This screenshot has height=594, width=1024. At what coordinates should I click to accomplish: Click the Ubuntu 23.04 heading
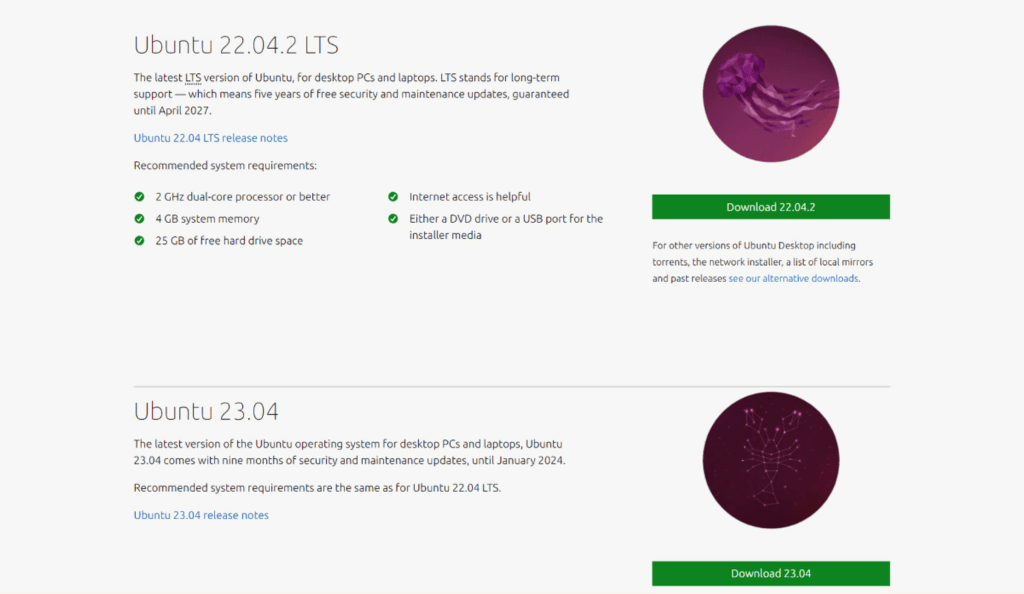pyautogui.click(x=206, y=411)
